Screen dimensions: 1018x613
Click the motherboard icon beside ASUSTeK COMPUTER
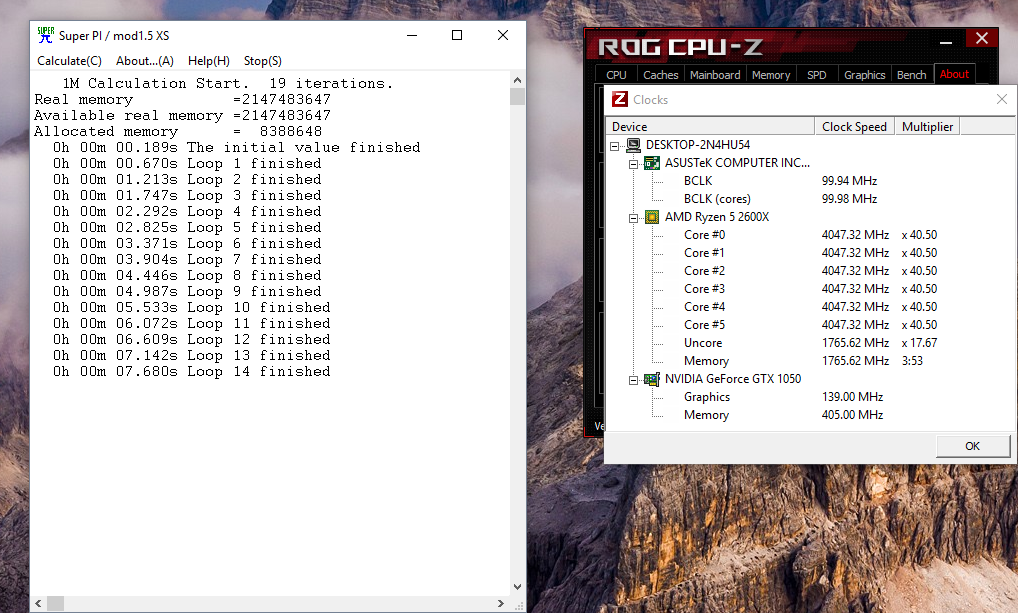point(652,163)
